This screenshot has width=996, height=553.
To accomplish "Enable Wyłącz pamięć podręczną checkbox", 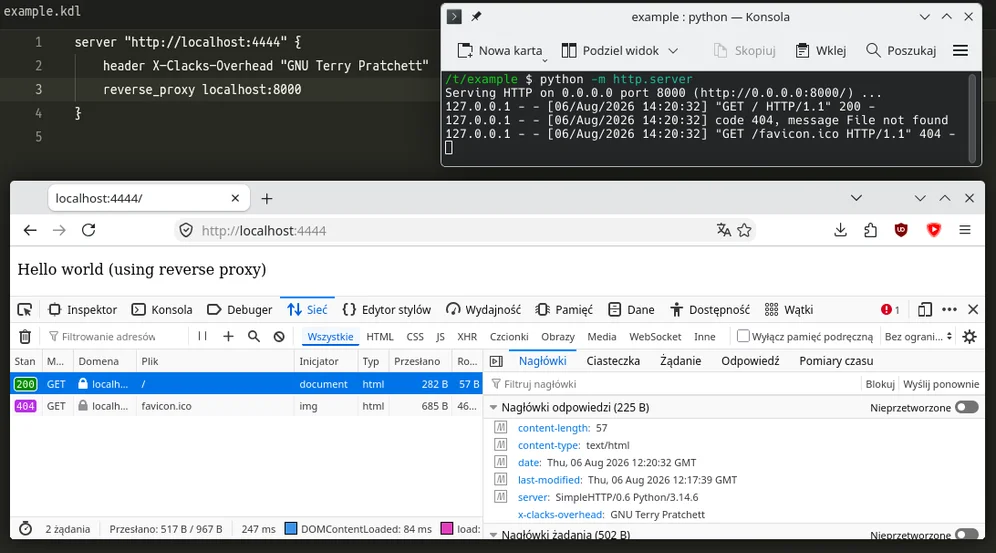I will 743,336.
